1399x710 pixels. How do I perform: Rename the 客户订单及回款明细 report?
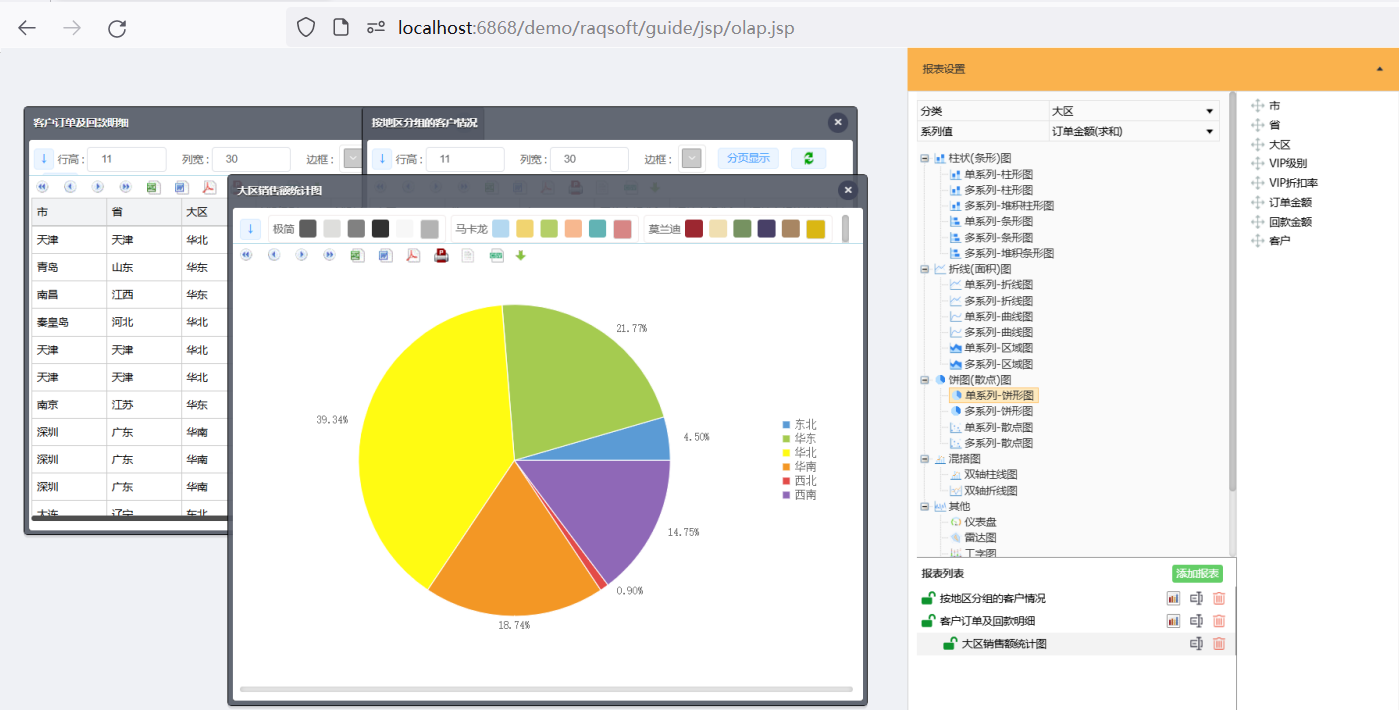[x=1196, y=621]
